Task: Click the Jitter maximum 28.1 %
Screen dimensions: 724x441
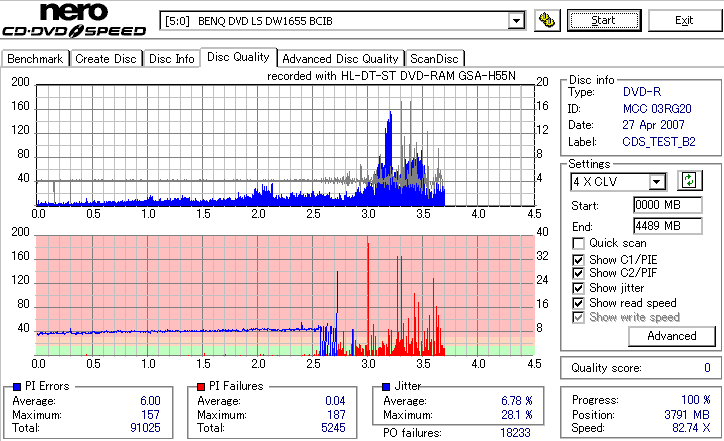Action: 517,415
